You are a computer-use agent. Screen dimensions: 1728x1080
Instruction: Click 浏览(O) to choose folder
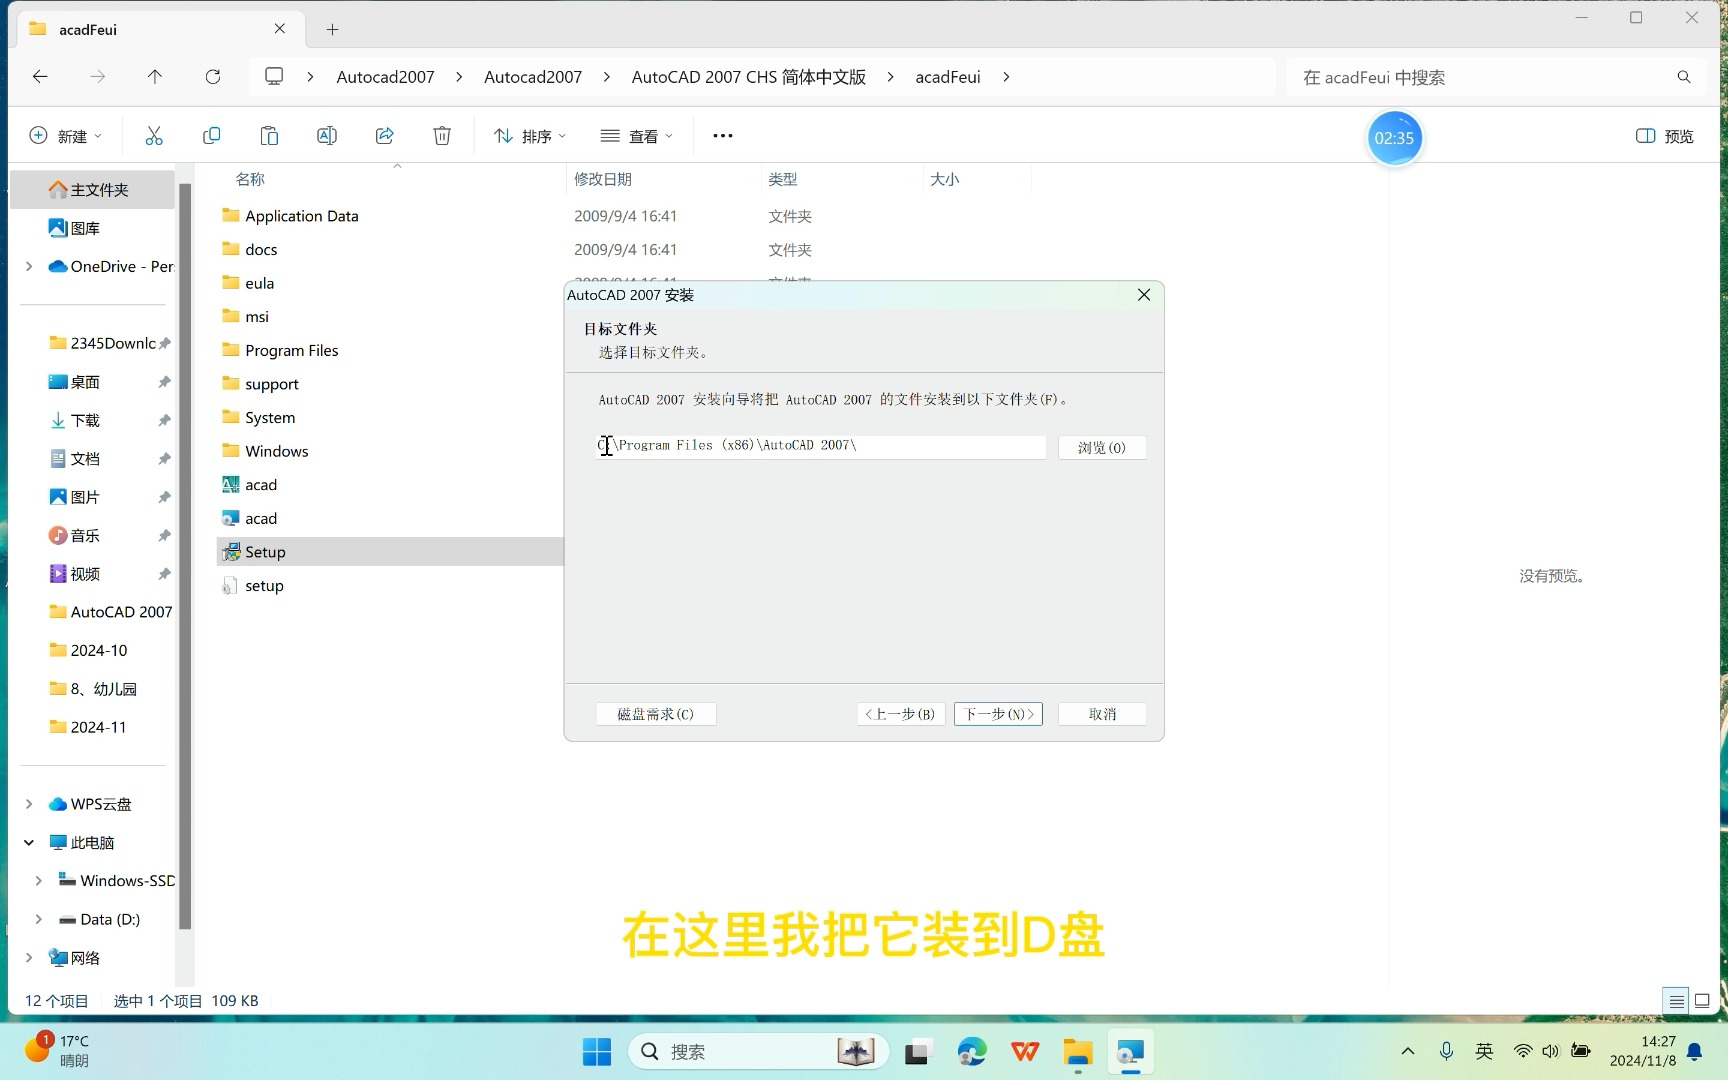pyautogui.click(x=1102, y=447)
